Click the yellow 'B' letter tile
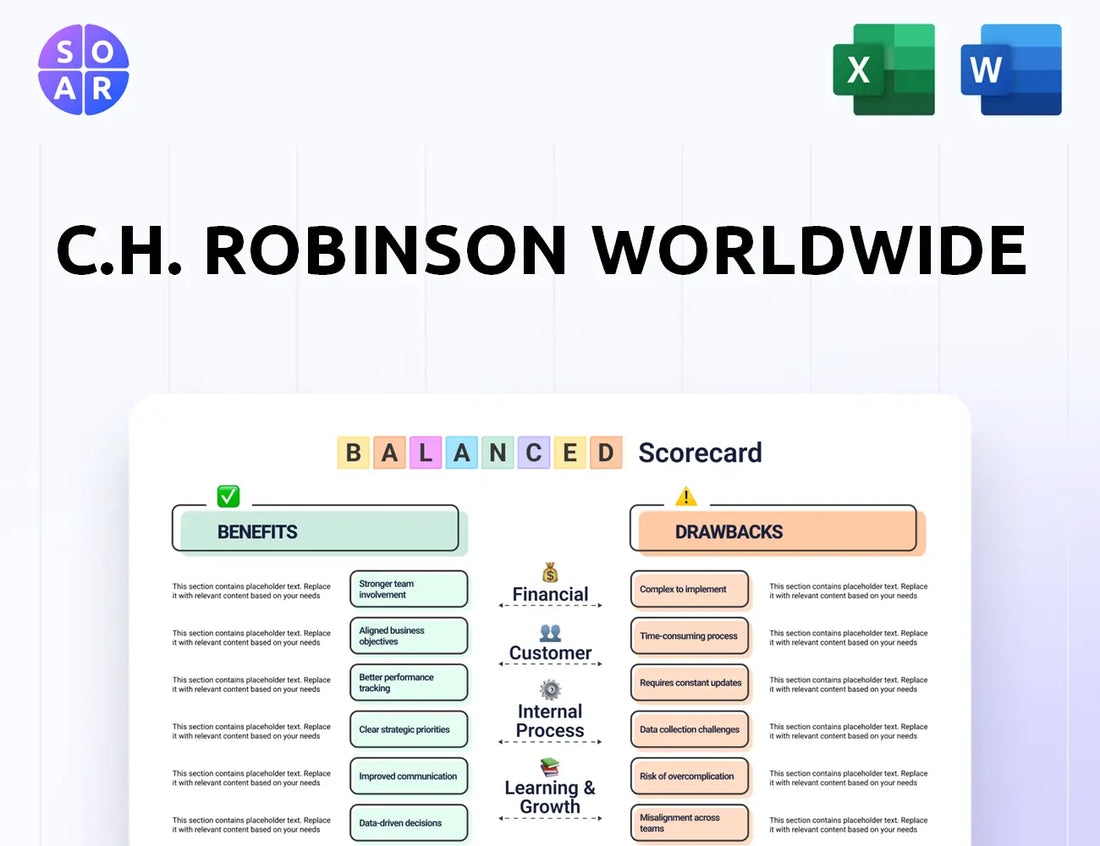Viewport: 1100px width, 846px height. coord(354,452)
